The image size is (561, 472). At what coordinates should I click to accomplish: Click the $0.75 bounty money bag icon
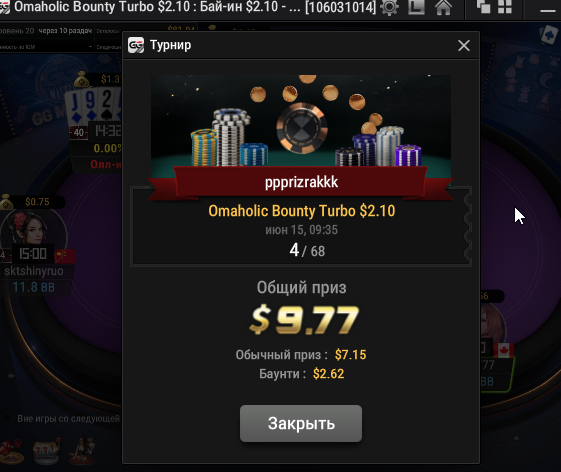click(6, 202)
